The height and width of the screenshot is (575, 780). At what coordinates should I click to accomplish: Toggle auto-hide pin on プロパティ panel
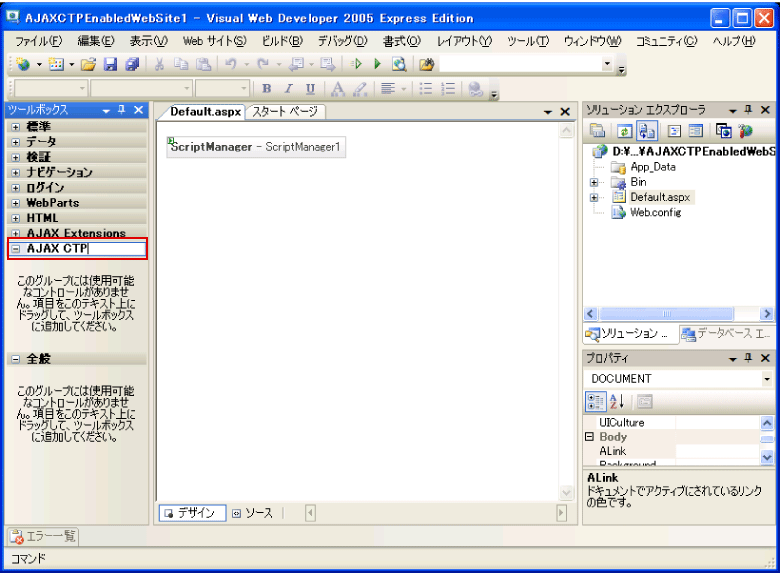749,358
